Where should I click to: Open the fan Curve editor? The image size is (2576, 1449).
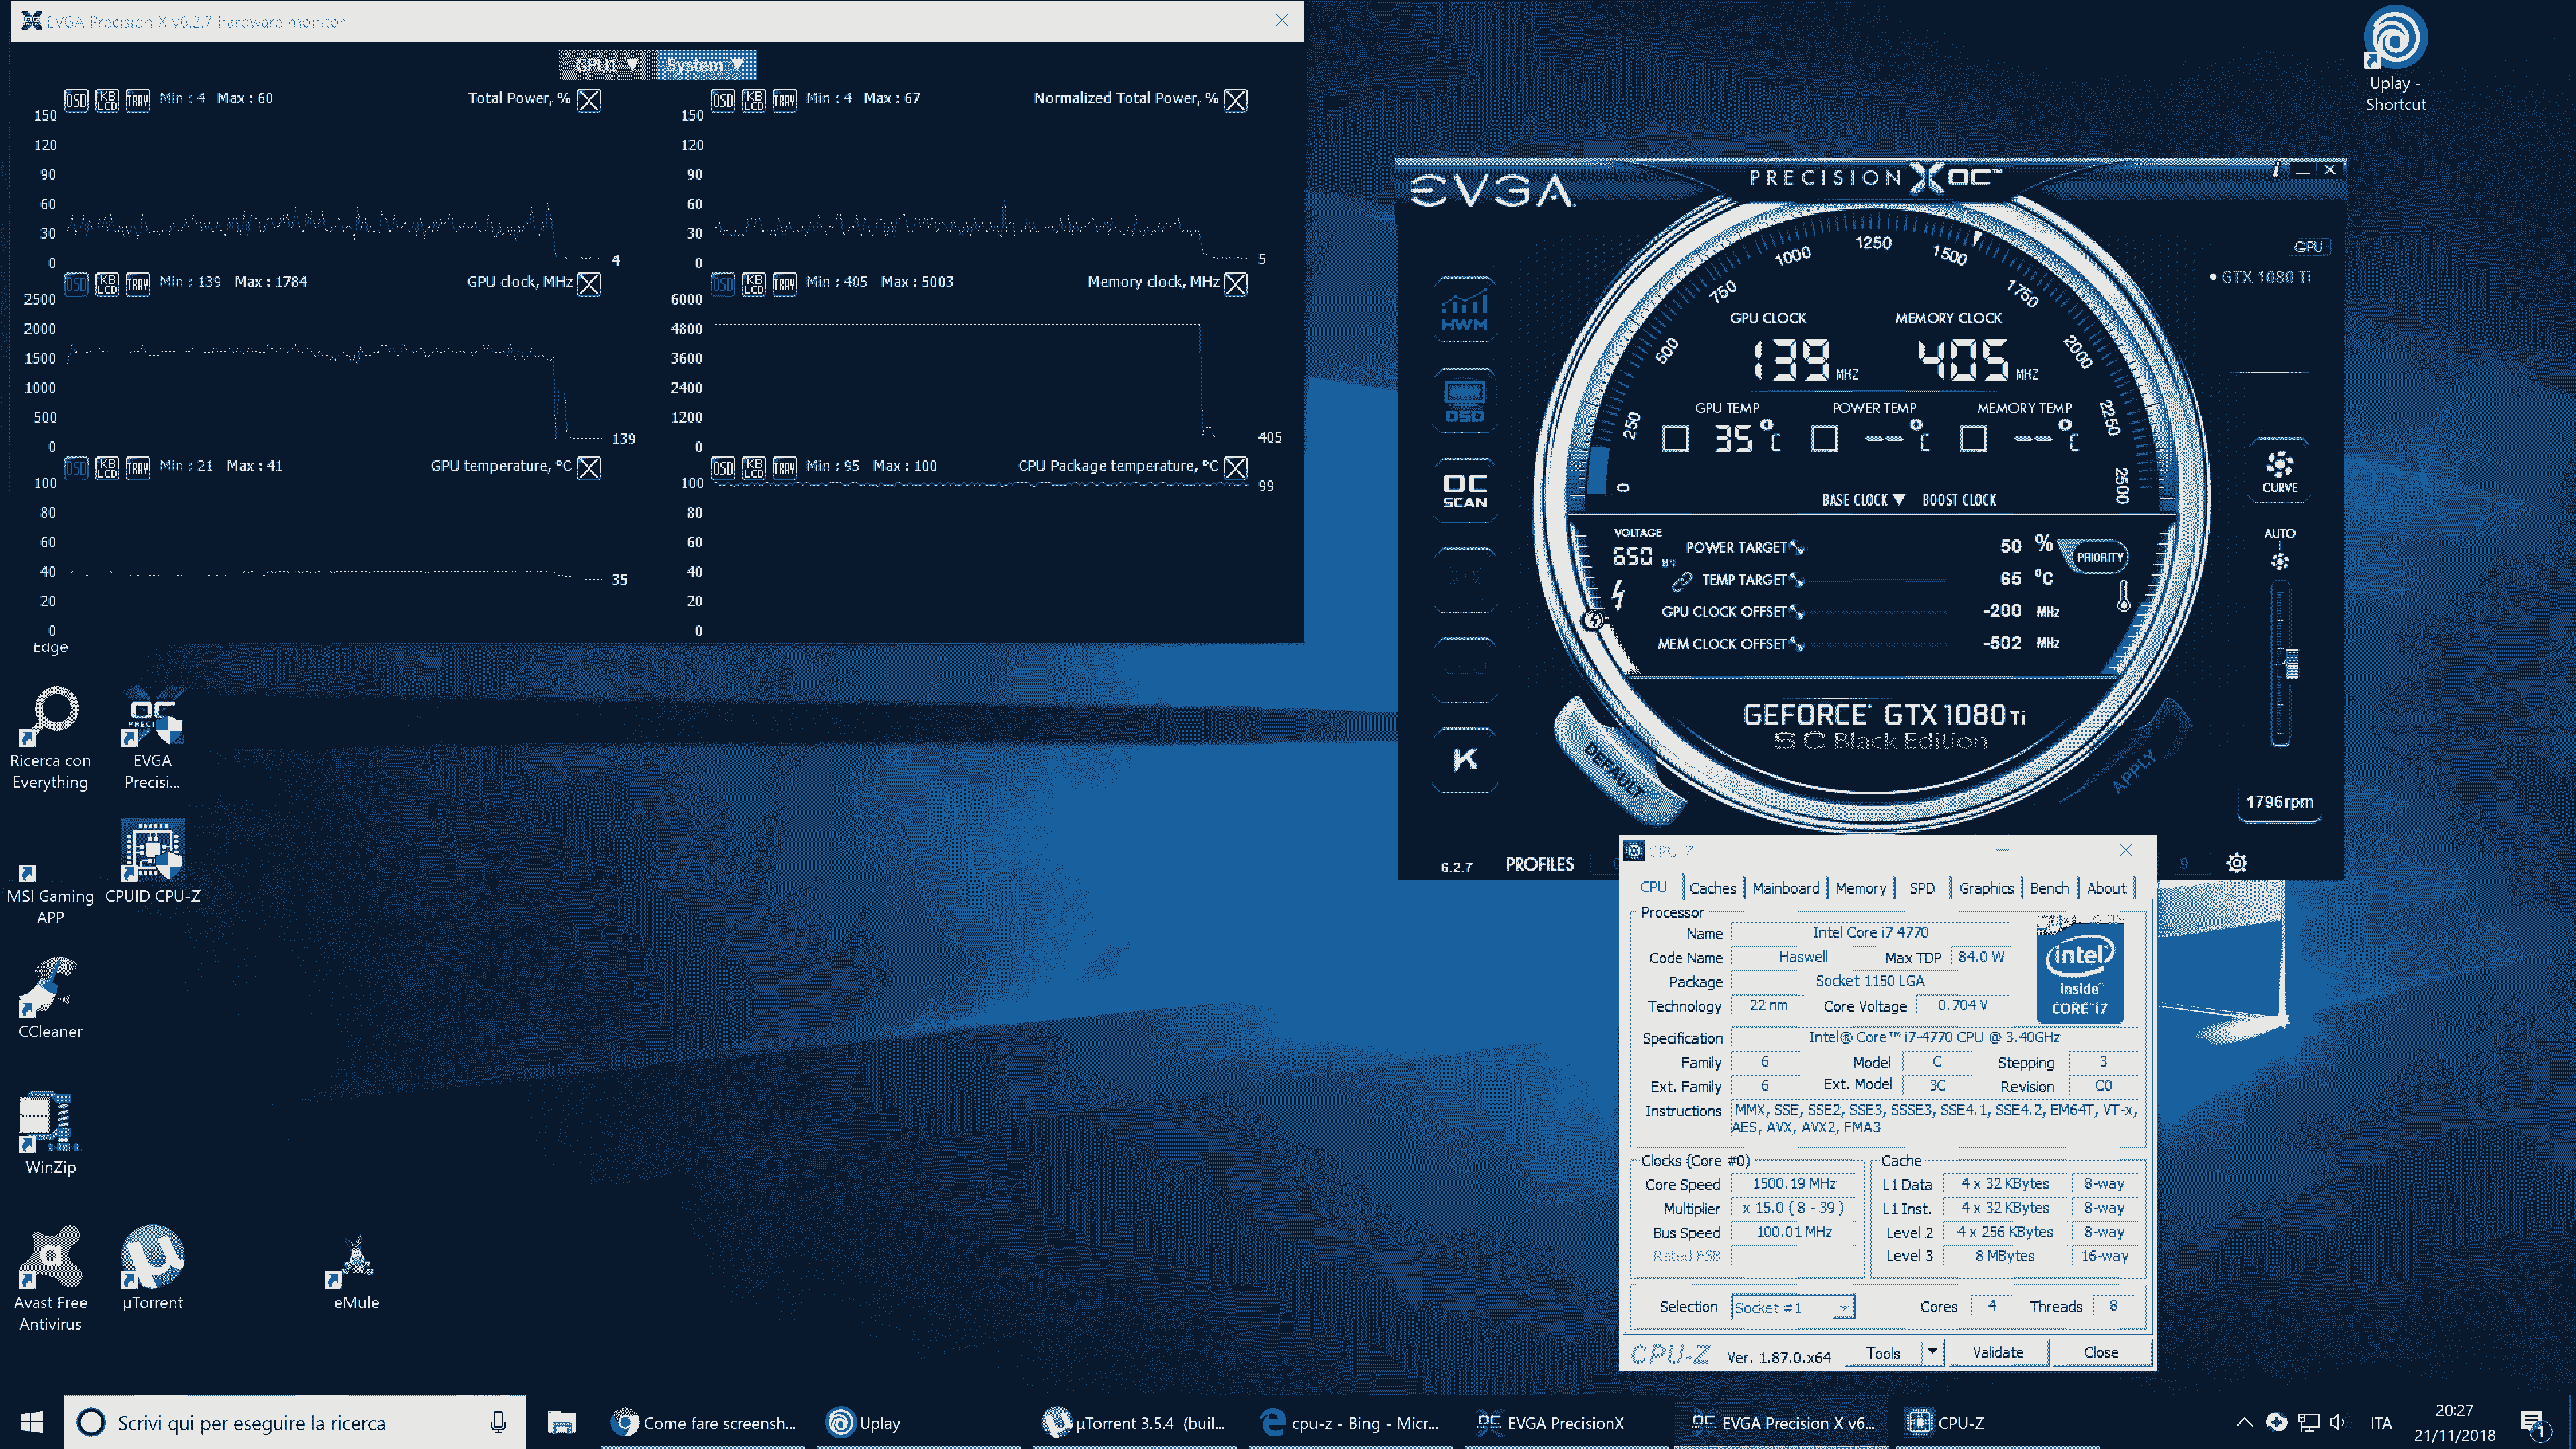(2279, 470)
